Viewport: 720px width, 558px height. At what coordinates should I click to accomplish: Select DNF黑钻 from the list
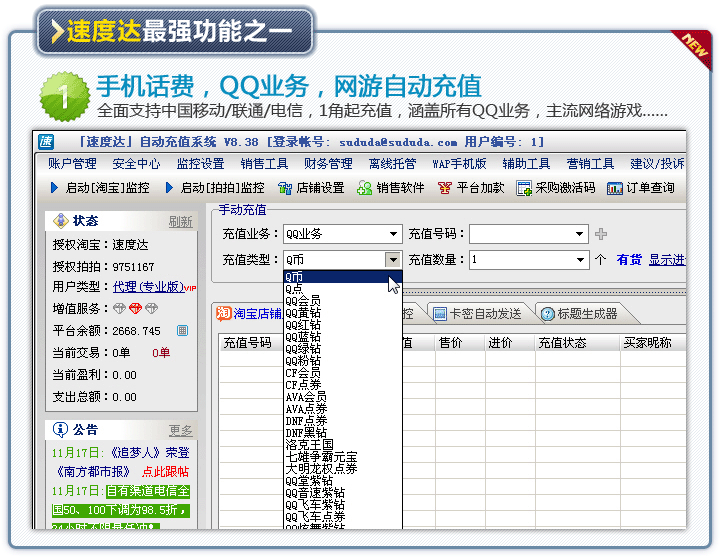coord(343,433)
